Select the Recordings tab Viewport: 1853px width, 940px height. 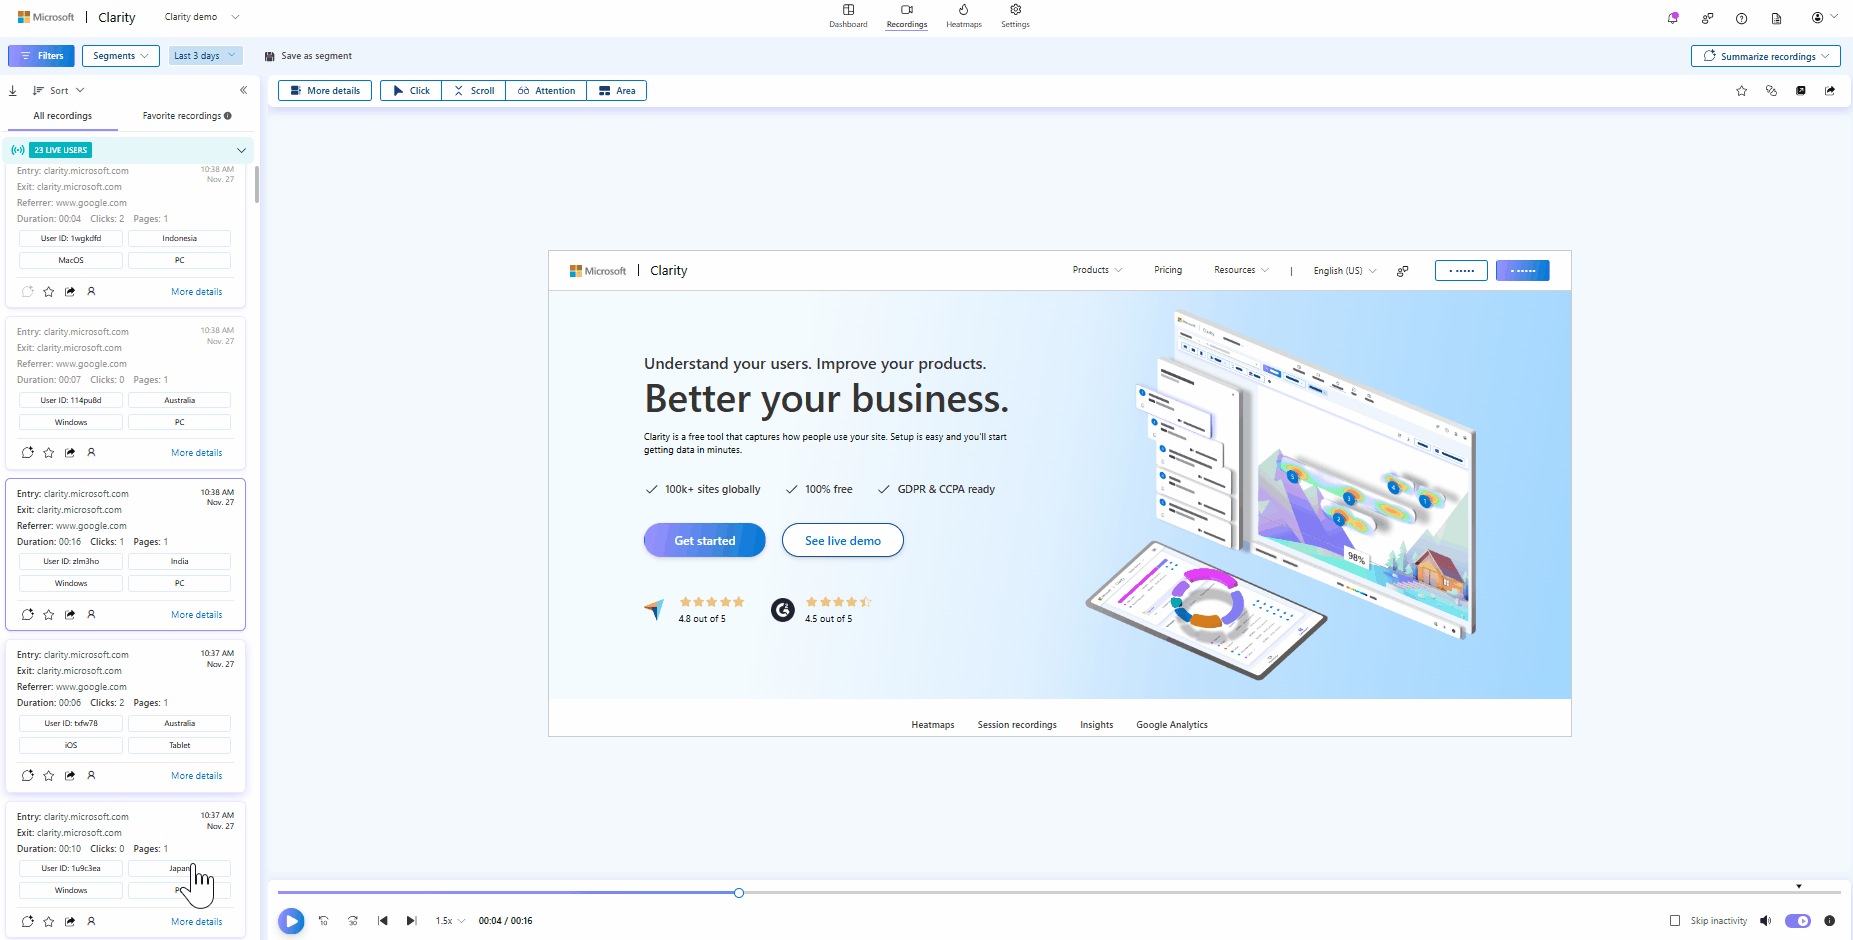coord(907,17)
